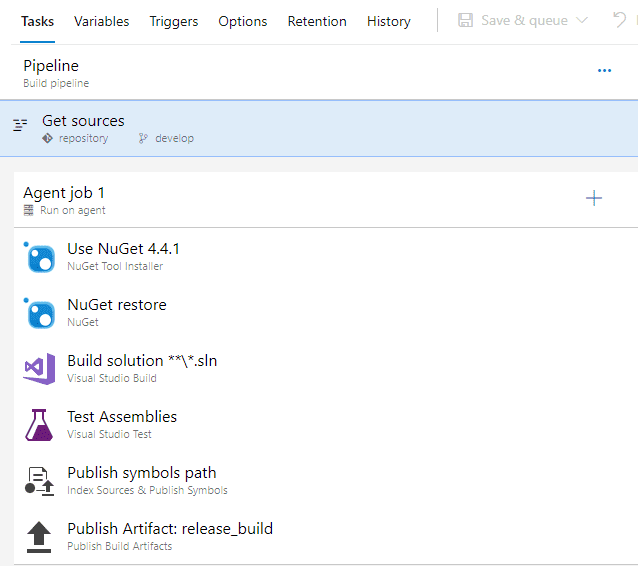Select the Use NuGet 4.4.1 task title

[123, 249]
